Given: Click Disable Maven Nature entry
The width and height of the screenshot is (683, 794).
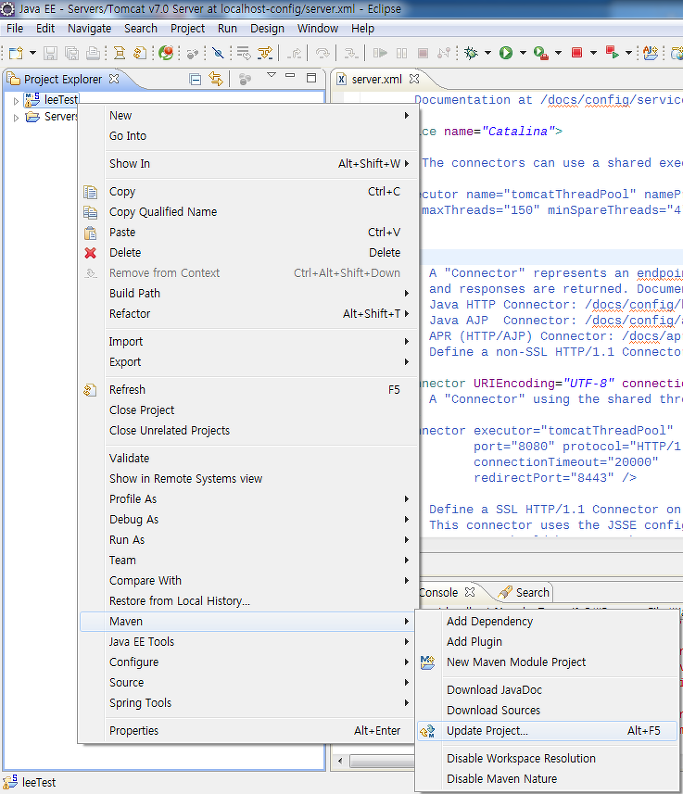Looking at the screenshot, I should tap(547, 779).
